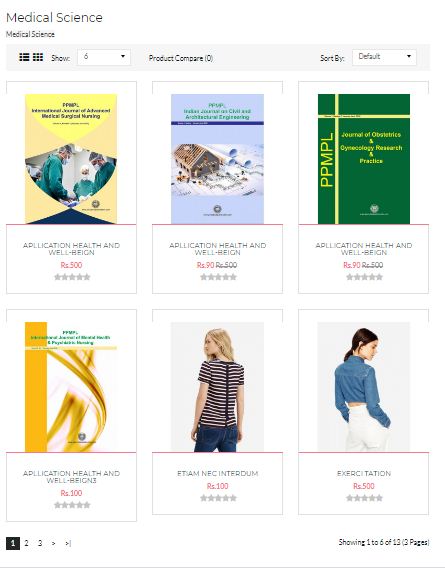Open the EXERCI TATION product link
445x568 pixels.
(364, 473)
